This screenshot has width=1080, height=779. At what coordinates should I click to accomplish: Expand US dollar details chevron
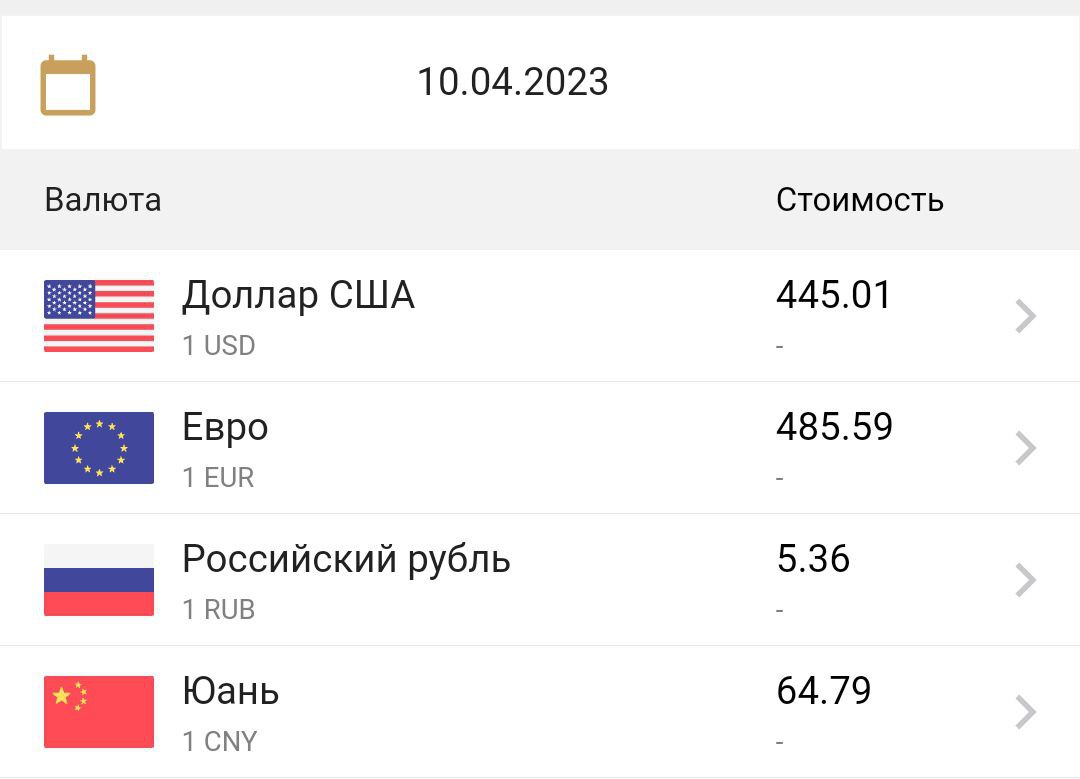click(x=1025, y=316)
